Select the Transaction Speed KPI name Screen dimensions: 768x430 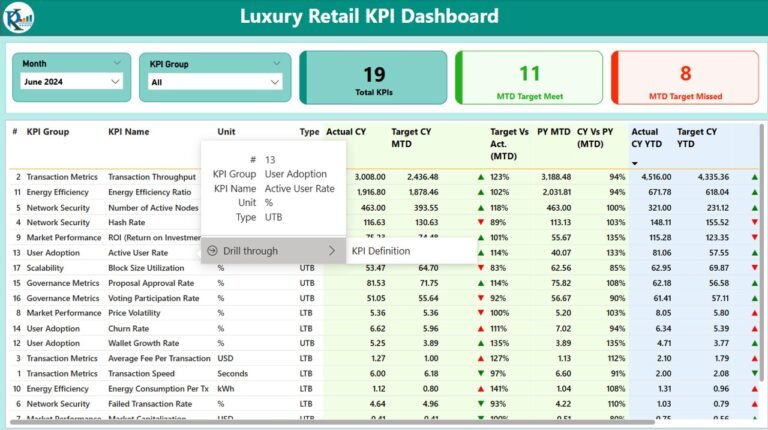click(141, 373)
